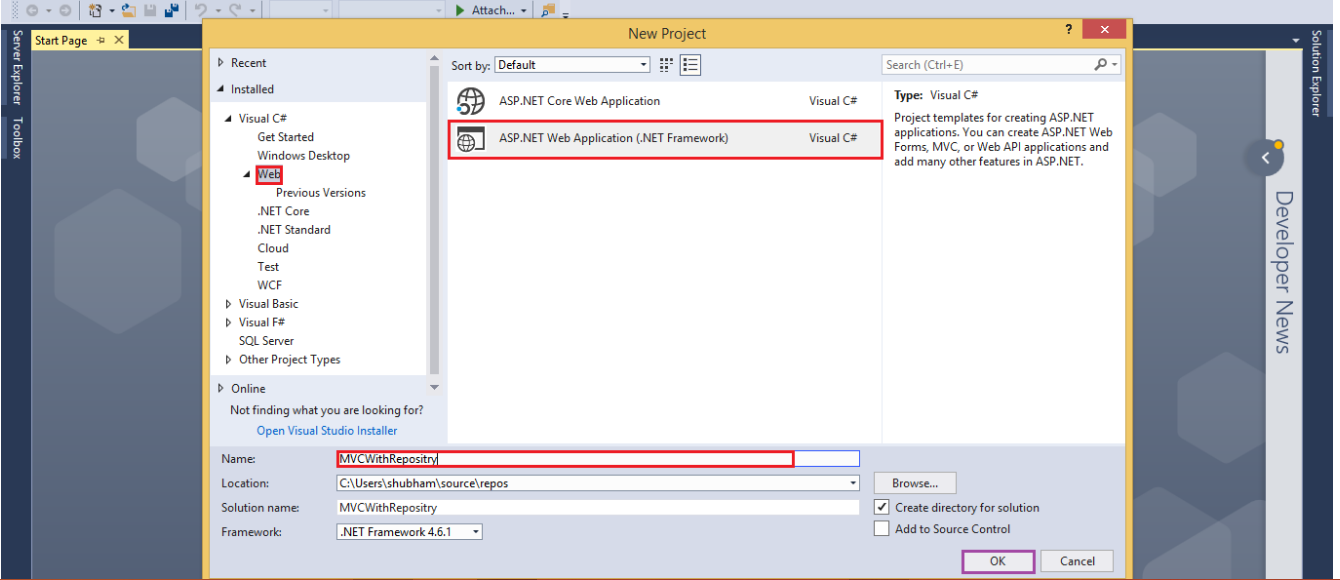Close the Start Page tab
This screenshot has width=1340, height=580.
point(119,40)
